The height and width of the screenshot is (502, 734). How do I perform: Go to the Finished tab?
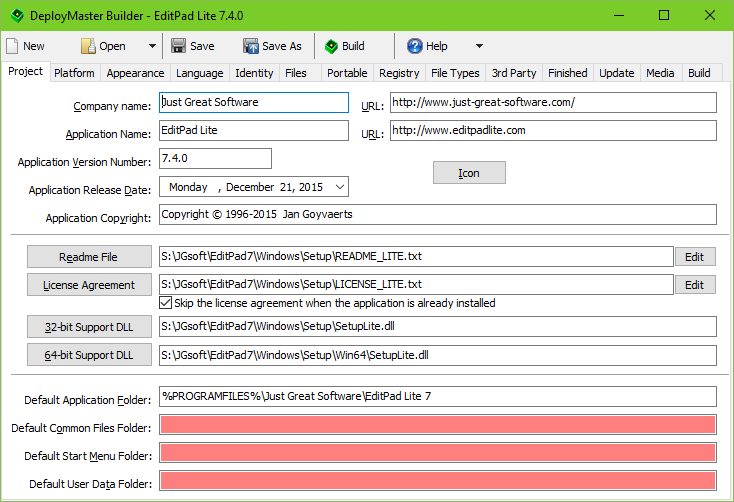568,73
